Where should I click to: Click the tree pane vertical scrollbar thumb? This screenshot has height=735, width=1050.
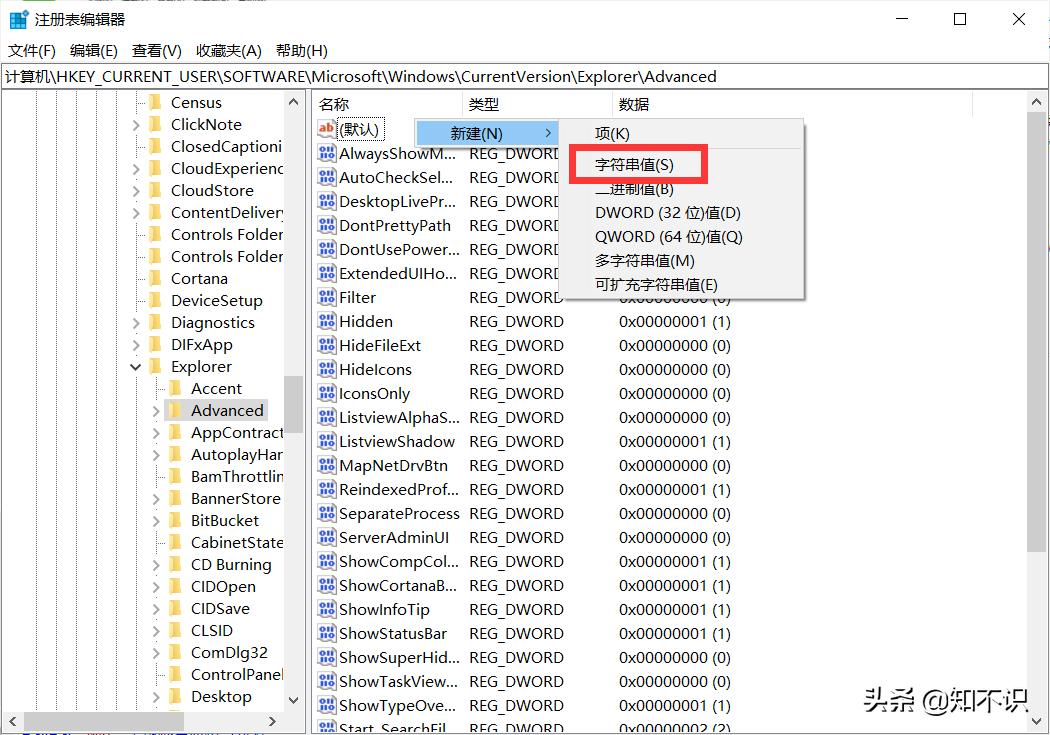pos(293,404)
